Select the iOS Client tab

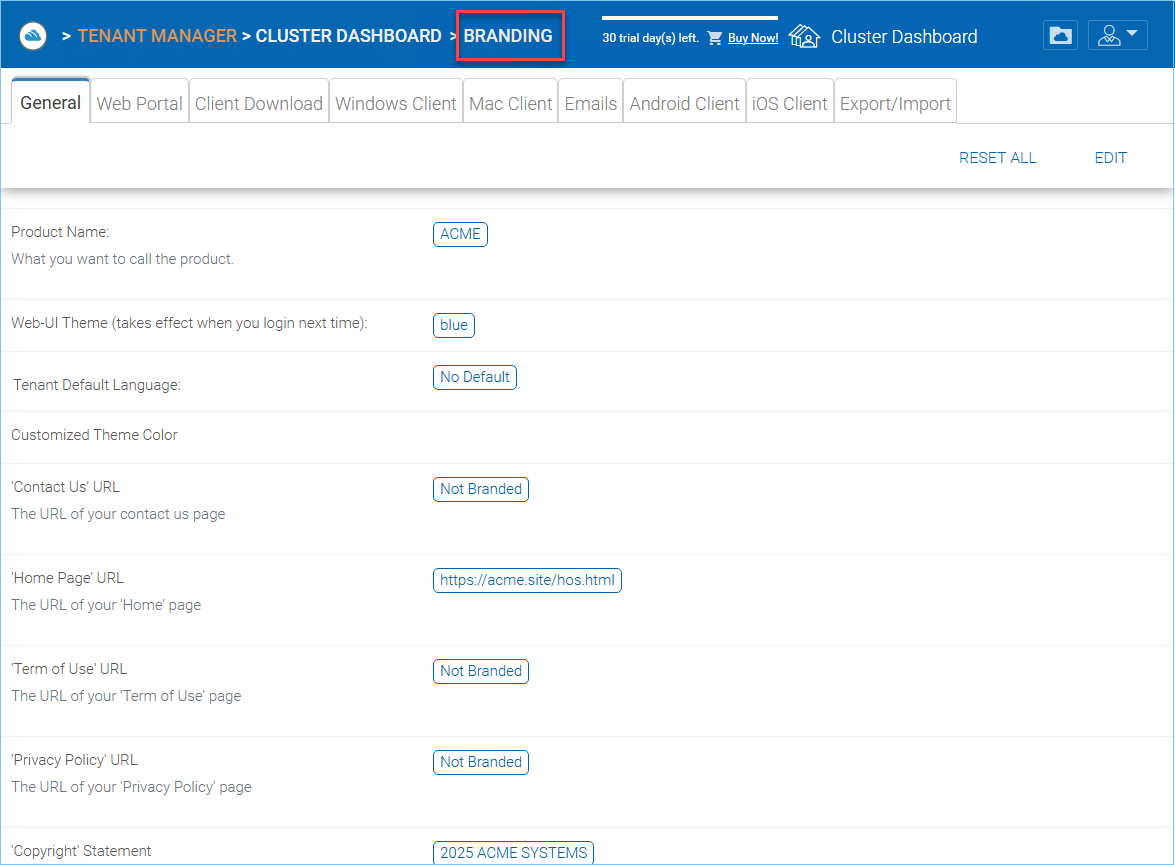pos(790,103)
